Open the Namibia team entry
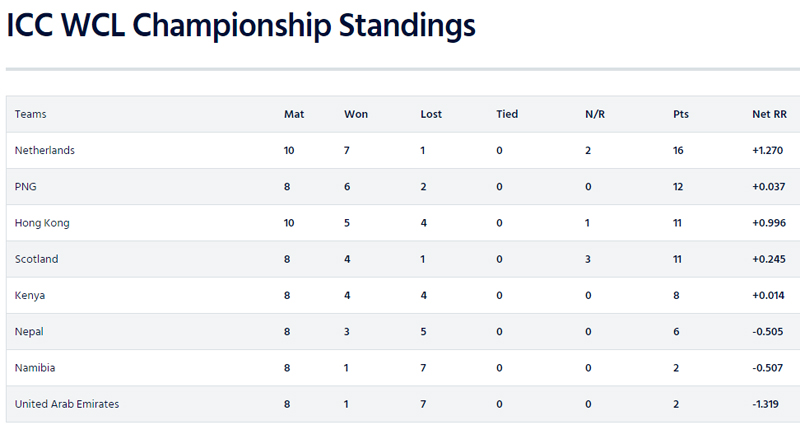Viewport: 800px width, 439px height. click(x=36, y=367)
